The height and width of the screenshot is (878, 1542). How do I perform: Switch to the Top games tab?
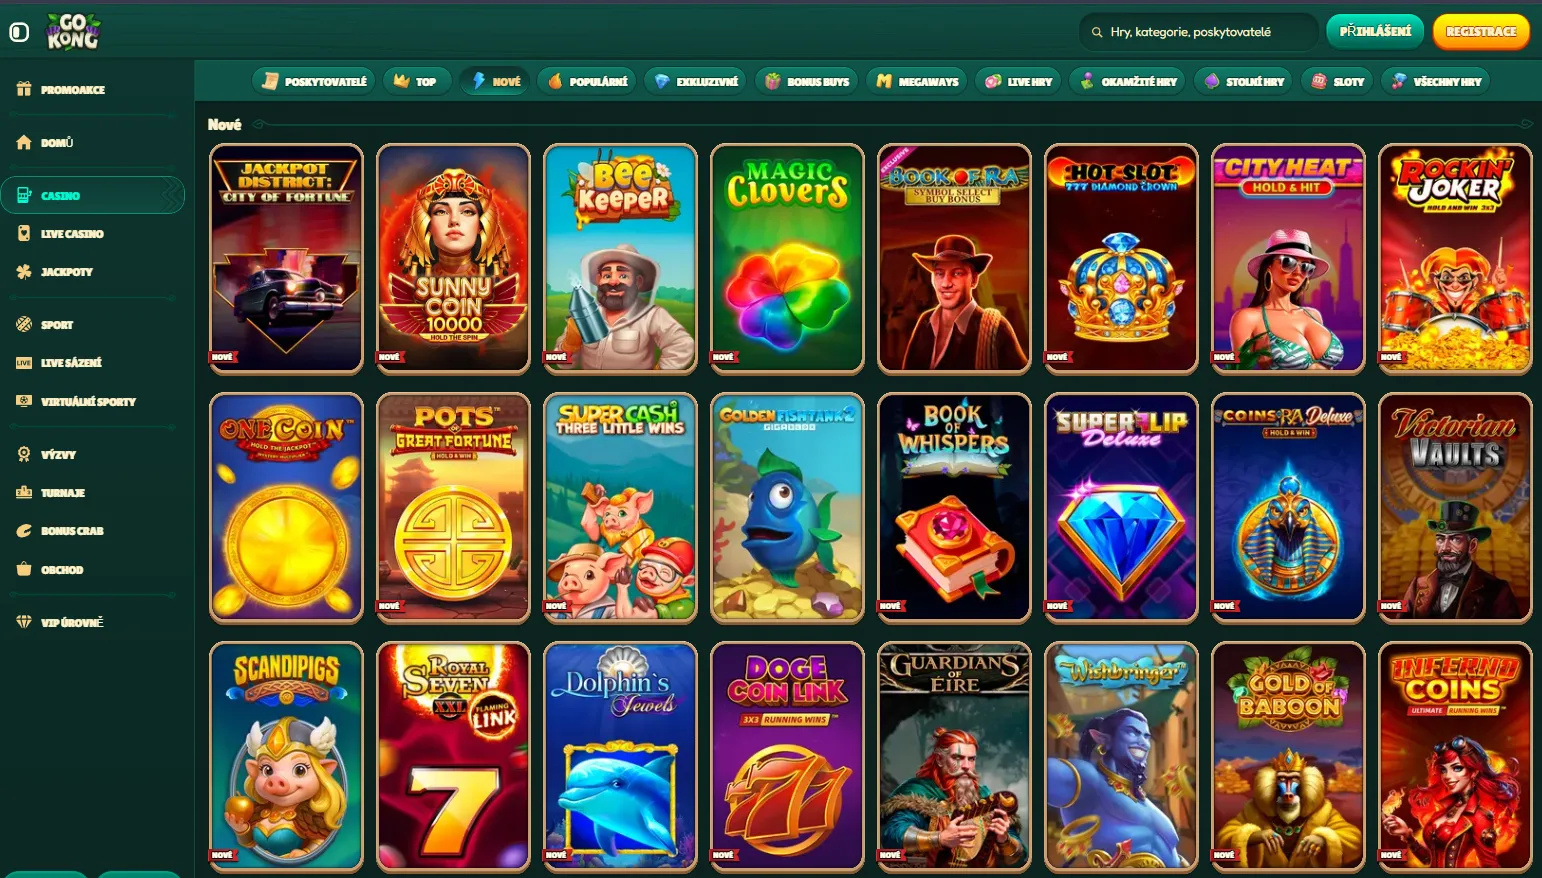point(415,81)
